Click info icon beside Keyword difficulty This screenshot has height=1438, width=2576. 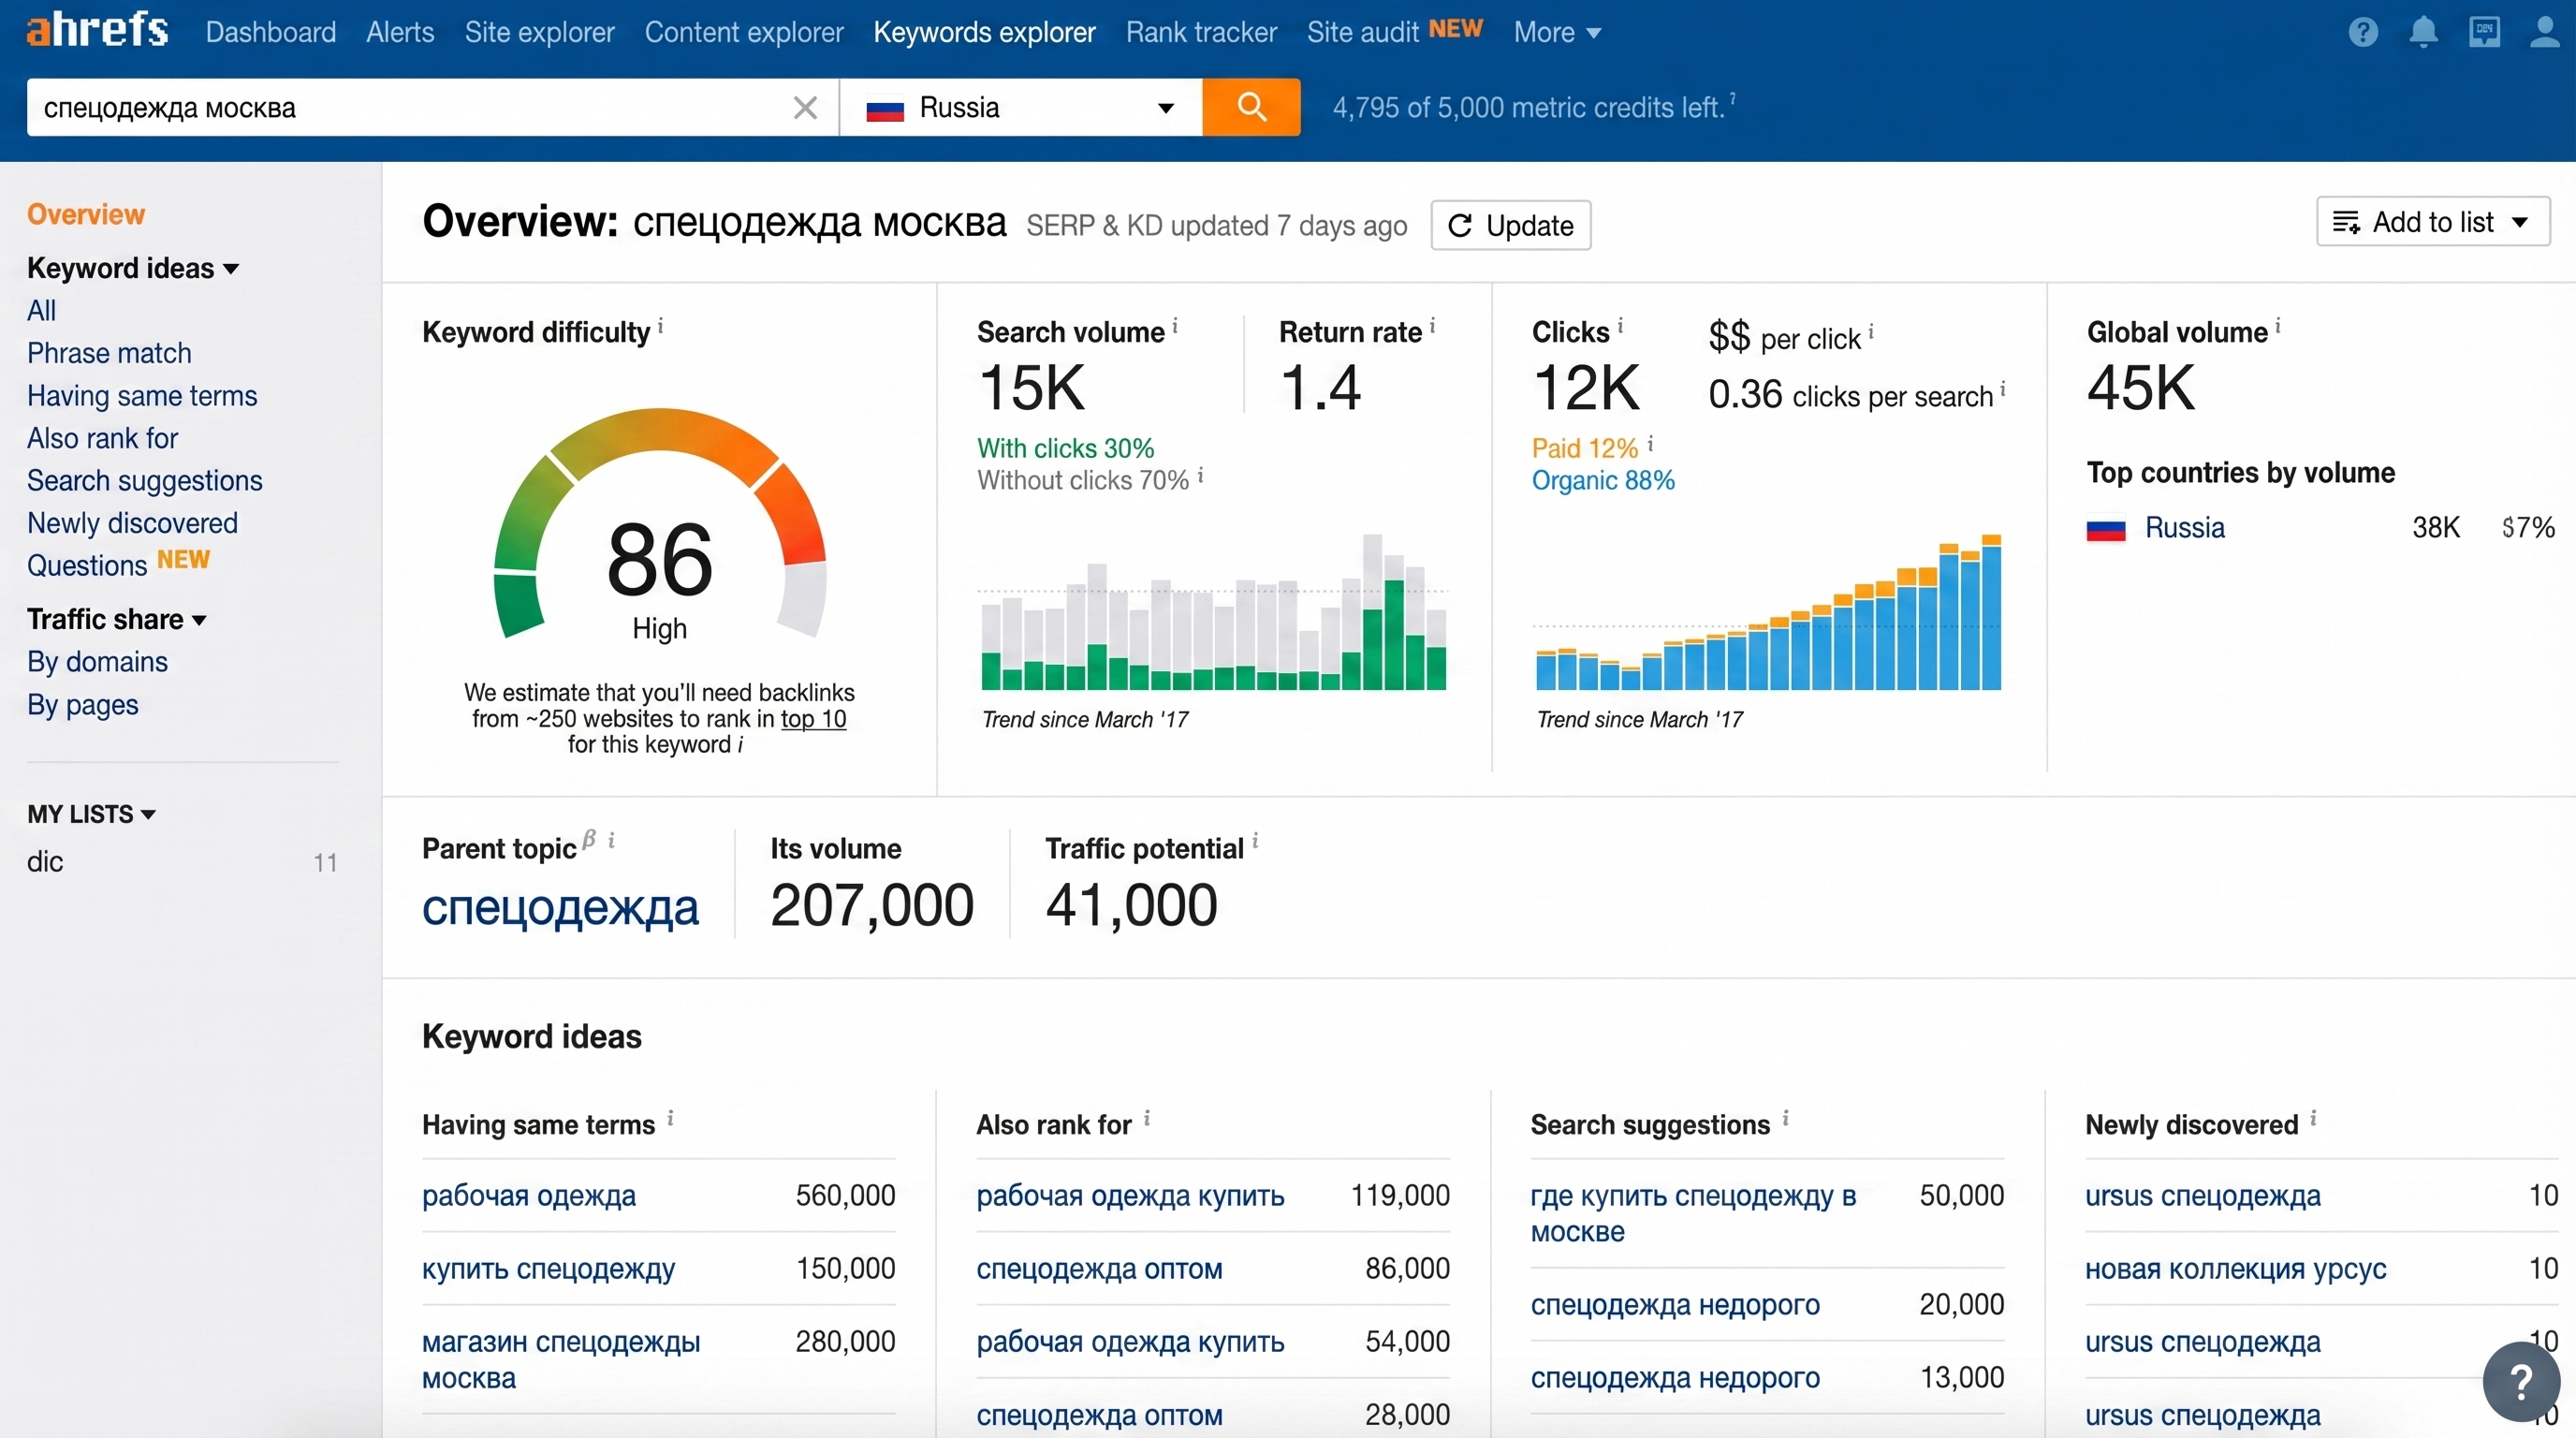click(660, 326)
